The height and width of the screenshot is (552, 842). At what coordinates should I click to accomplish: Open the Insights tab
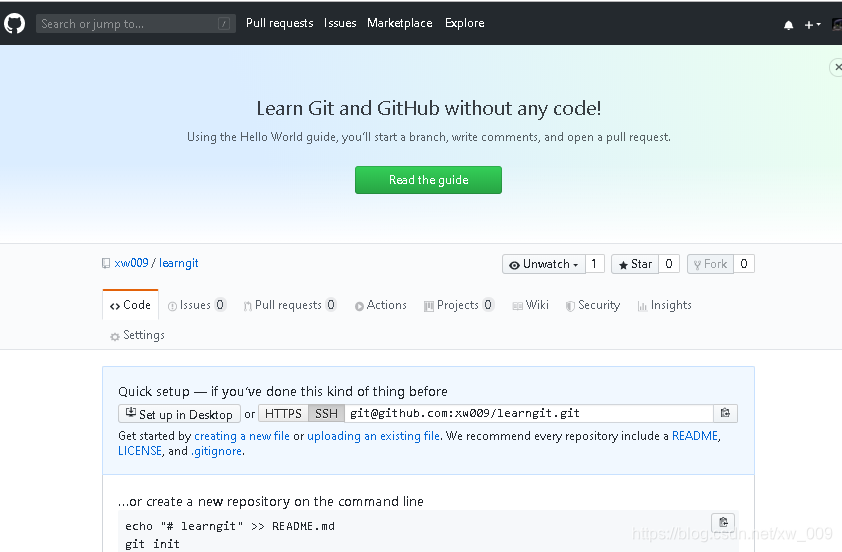664,305
